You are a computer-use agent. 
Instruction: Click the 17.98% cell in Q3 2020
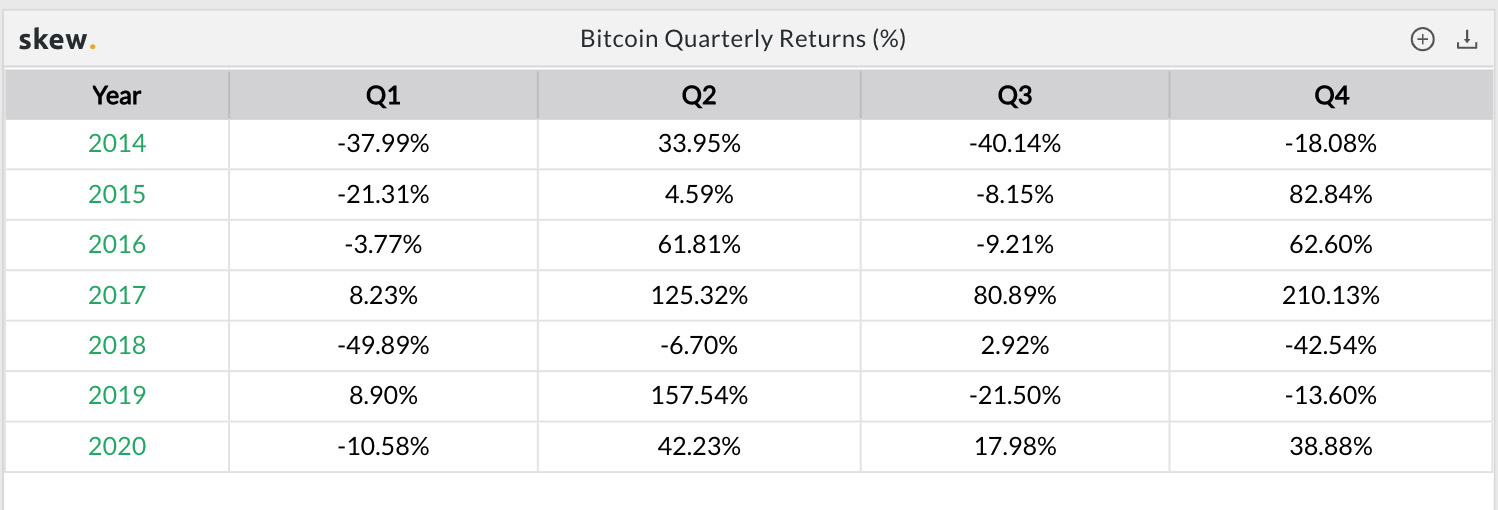click(1015, 446)
